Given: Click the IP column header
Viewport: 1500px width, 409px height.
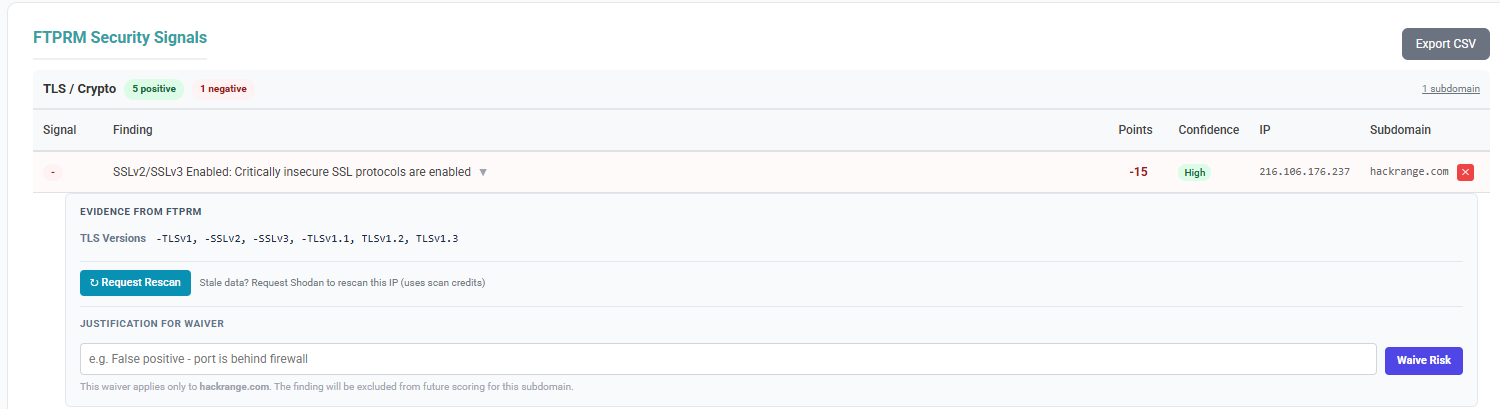Looking at the screenshot, I should 1265,130.
